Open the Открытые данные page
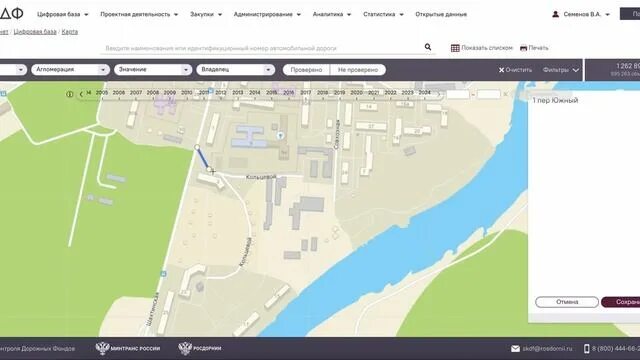This screenshot has width=640, height=360. (441, 14)
